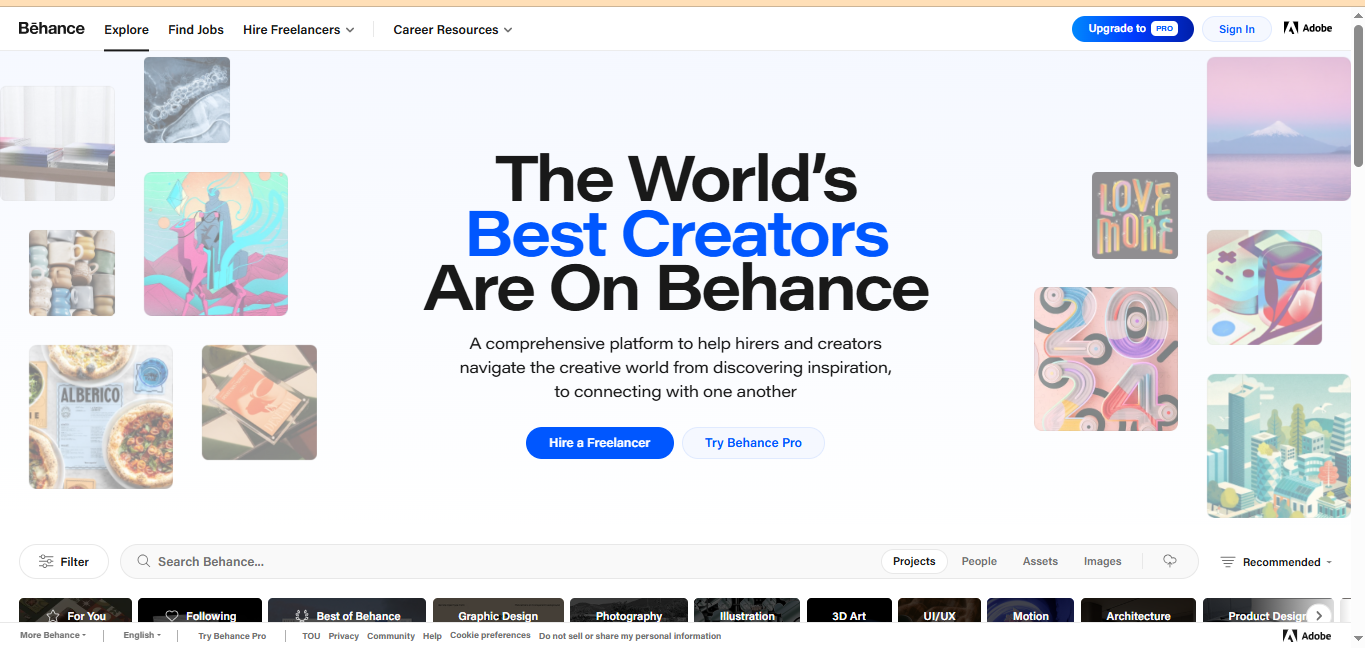Open the pink mountain landscape thumbnail
The height and width of the screenshot is (648, 1365).
(x=1279, y=129)
